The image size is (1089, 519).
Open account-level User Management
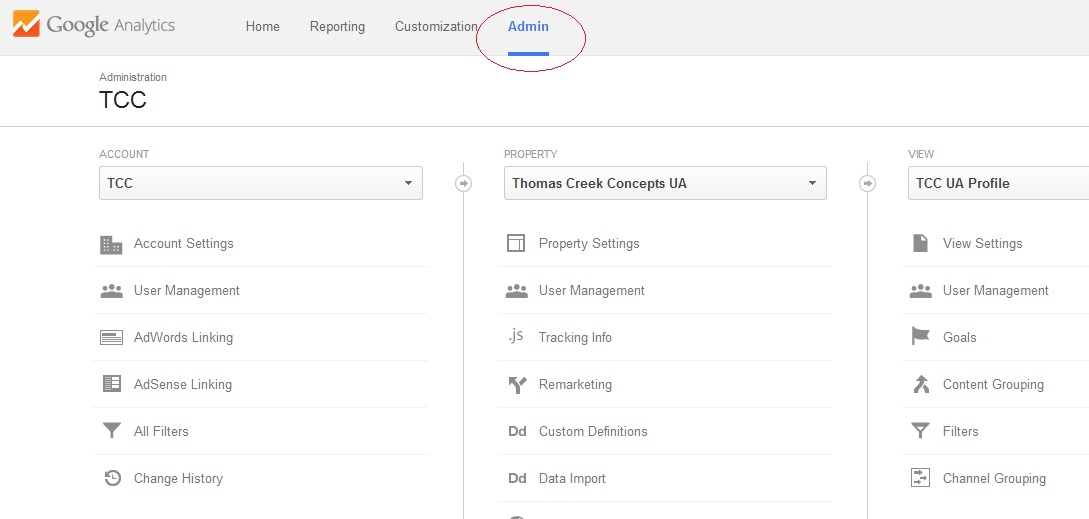pos(187,291)
